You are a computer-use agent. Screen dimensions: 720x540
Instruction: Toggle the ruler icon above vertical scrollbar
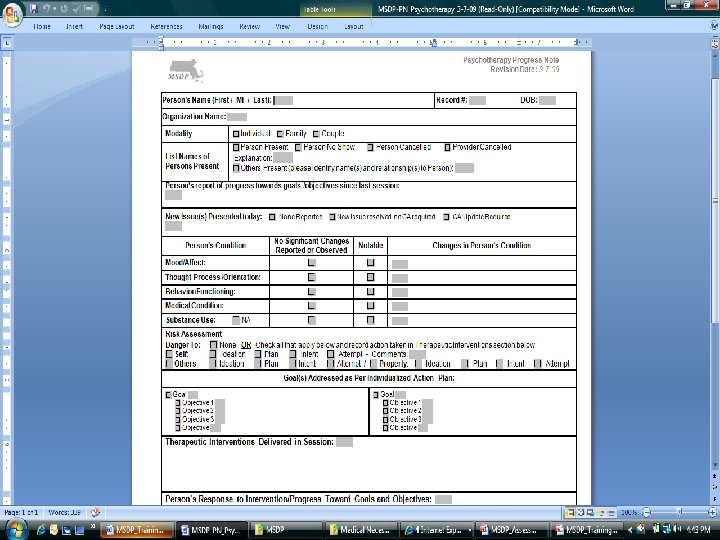[x=715, y=44]
